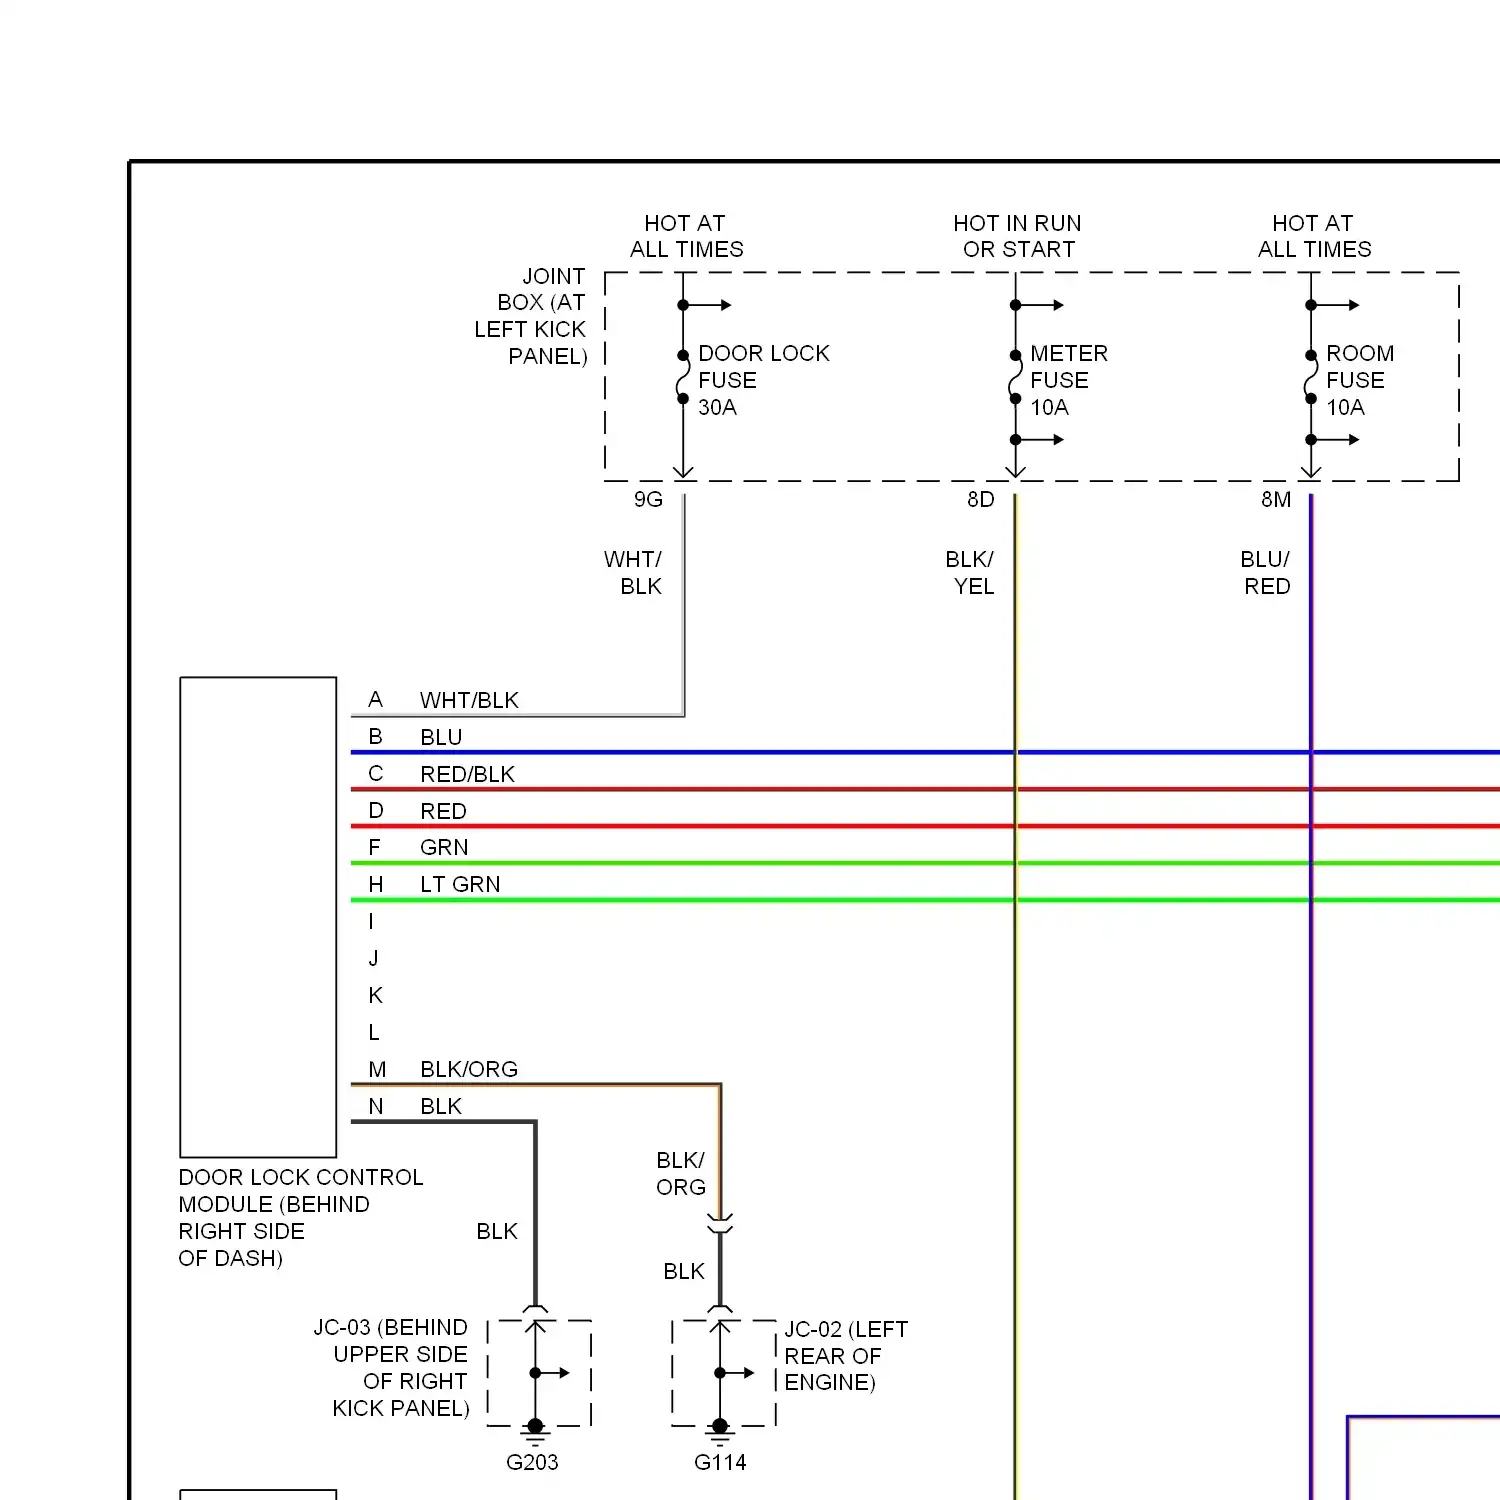Click 'BLK' wire label above JC-02

(684, 1271)
